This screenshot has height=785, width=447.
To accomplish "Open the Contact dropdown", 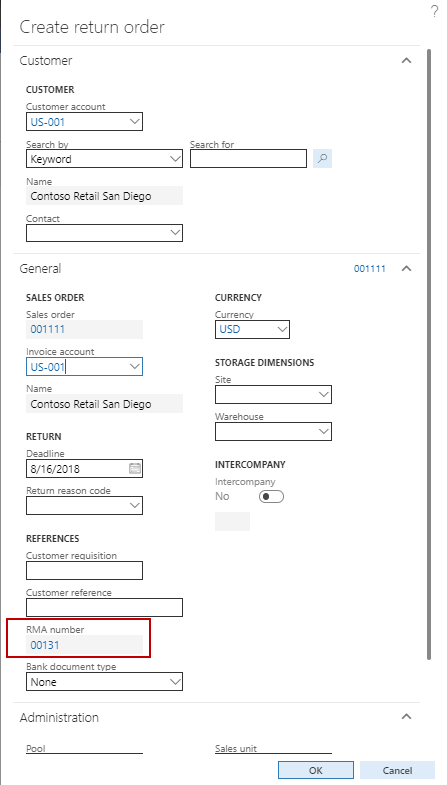I will click(104, 233).
